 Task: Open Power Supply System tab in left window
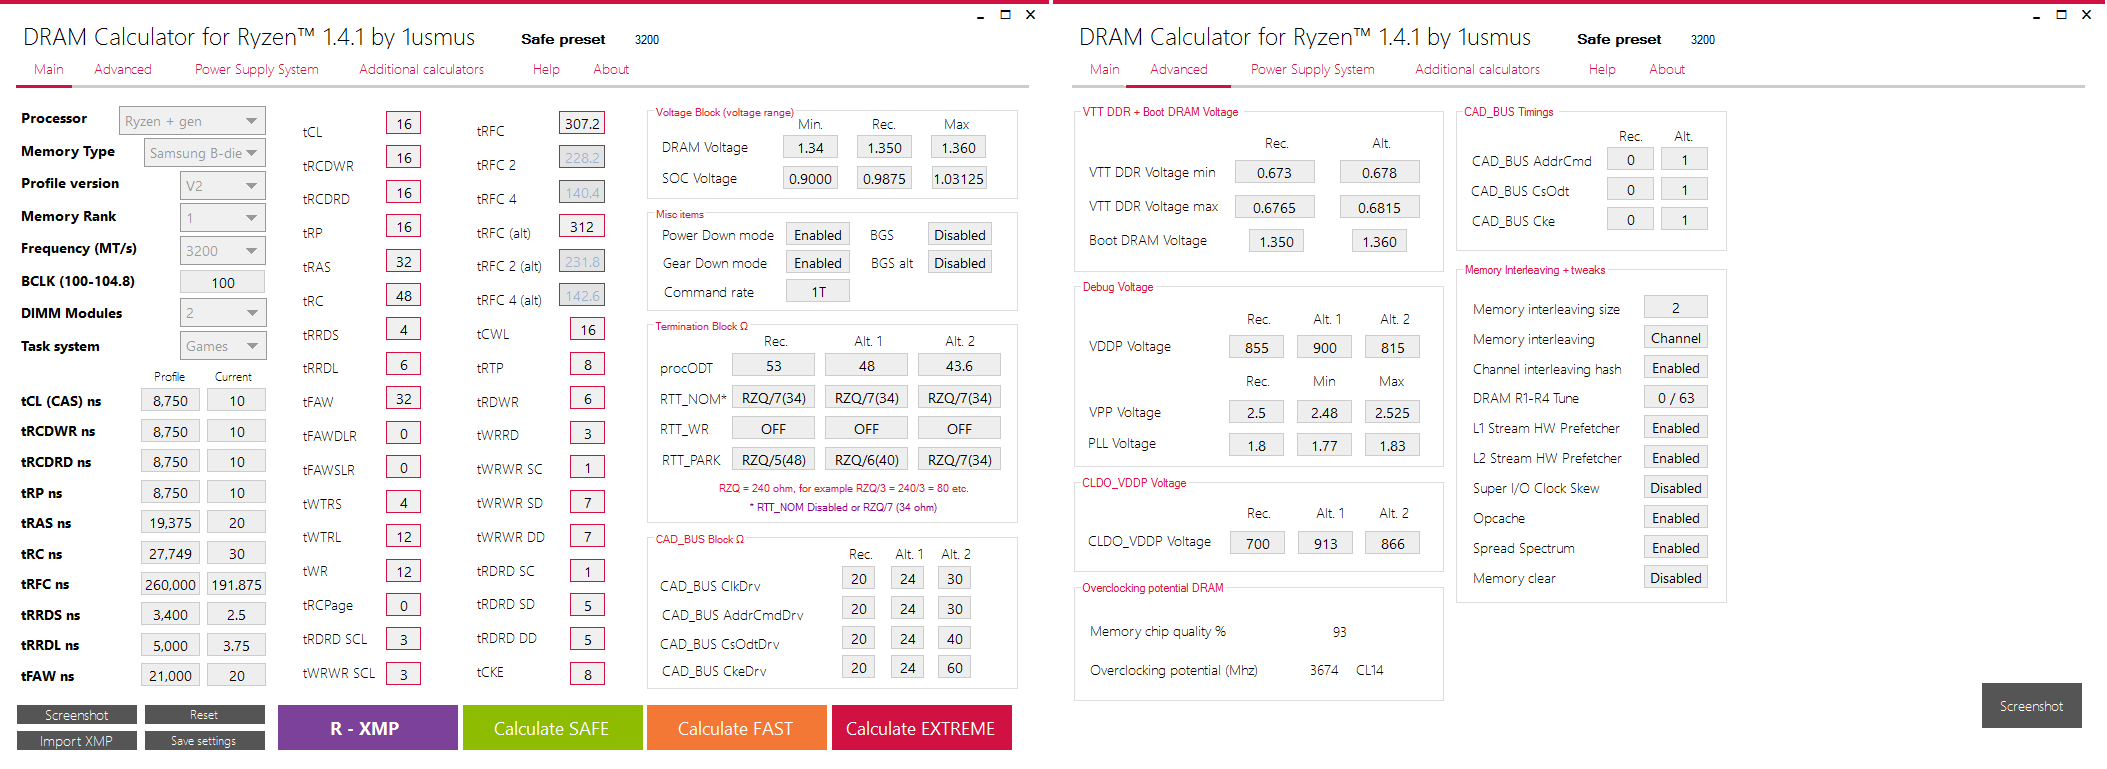coord(256,69)
